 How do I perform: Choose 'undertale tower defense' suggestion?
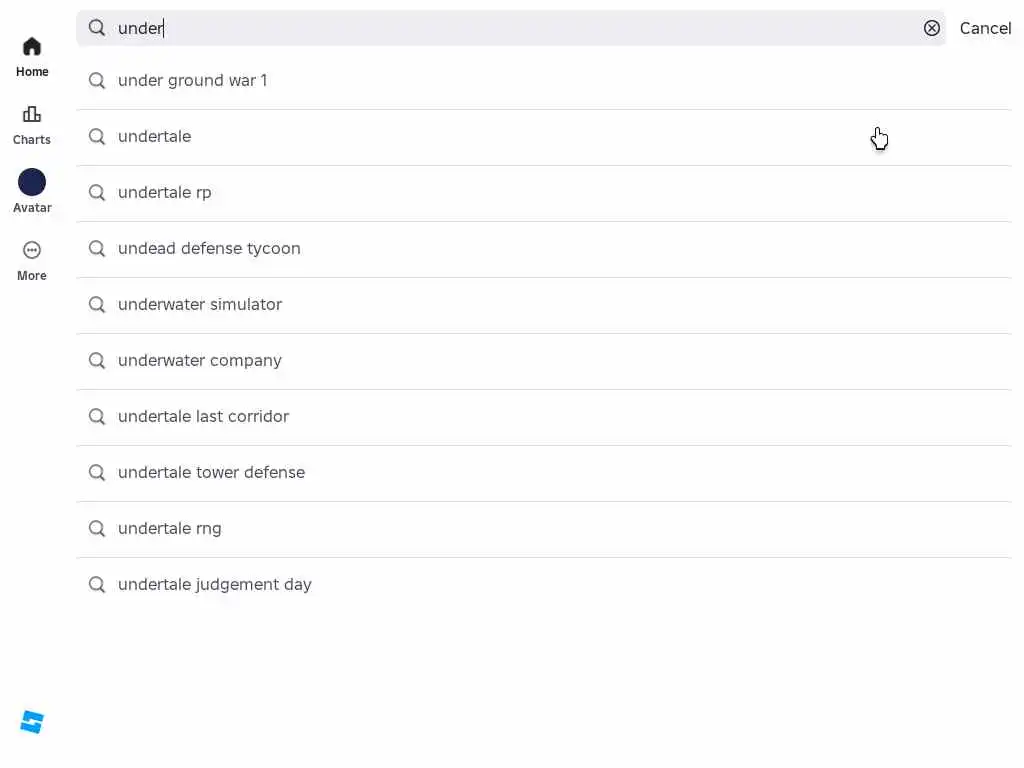[211, 472]
